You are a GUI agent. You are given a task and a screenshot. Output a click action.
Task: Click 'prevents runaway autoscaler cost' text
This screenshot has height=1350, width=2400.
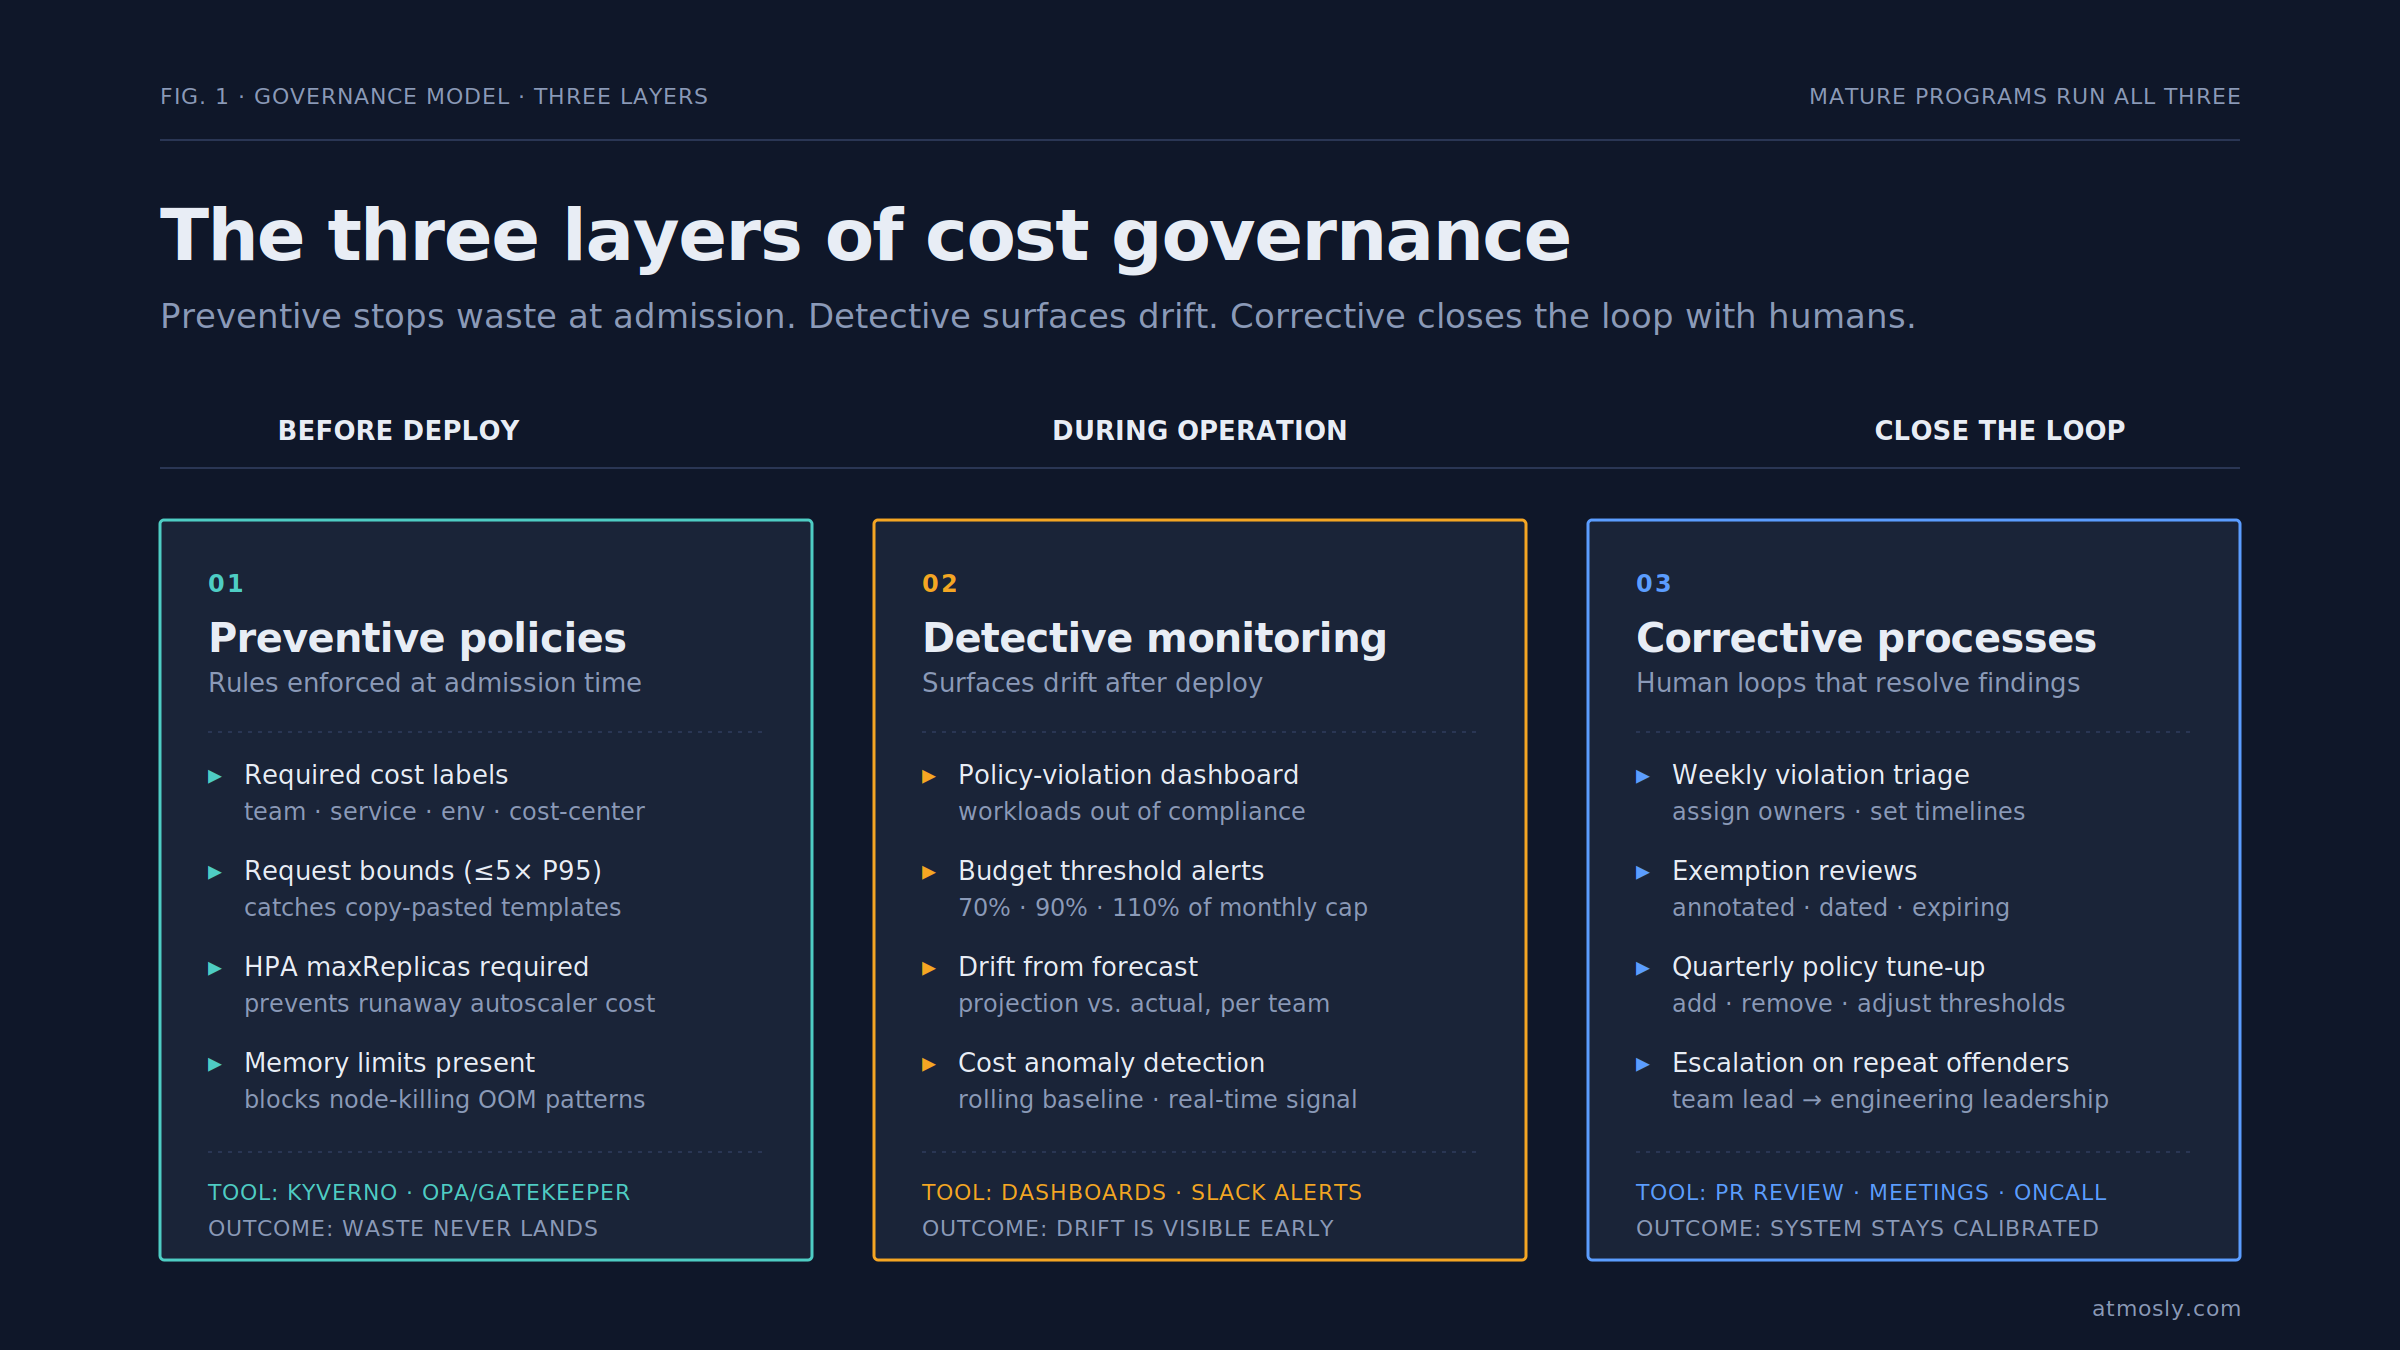click(x=449, y=1004)
